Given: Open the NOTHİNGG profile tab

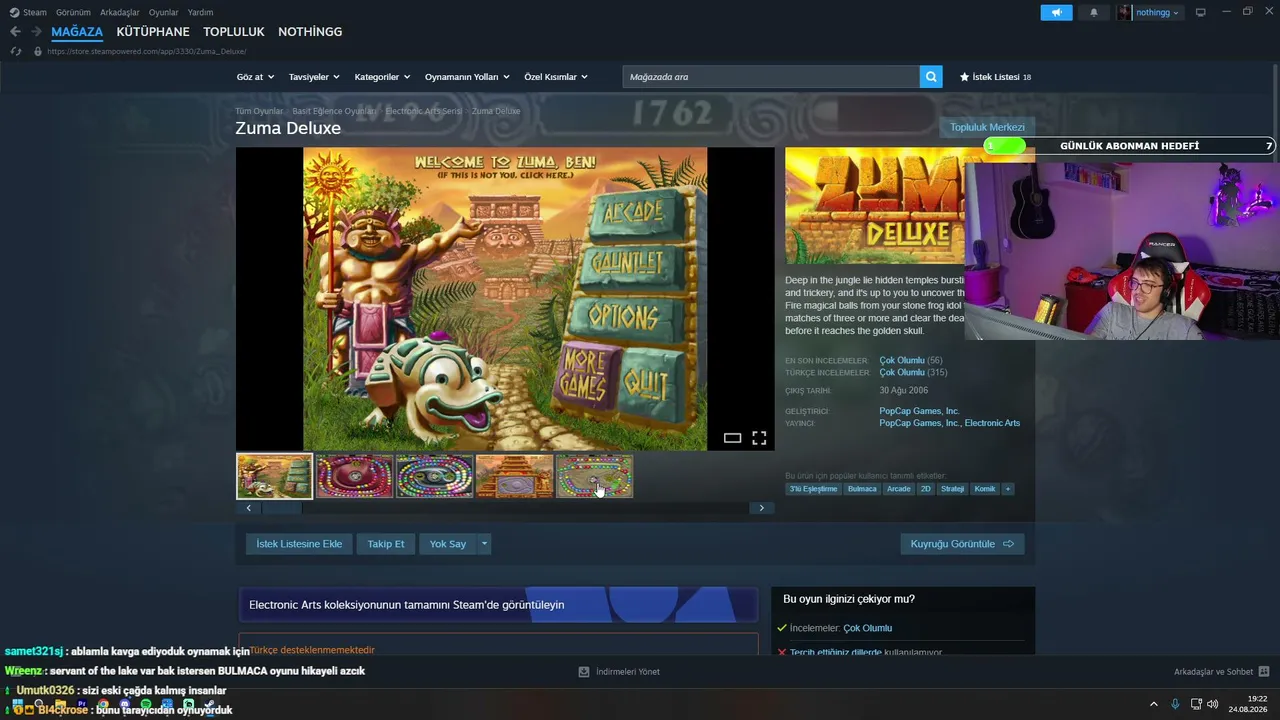Looking at the screenshot, I should click(x=310, y=32).
